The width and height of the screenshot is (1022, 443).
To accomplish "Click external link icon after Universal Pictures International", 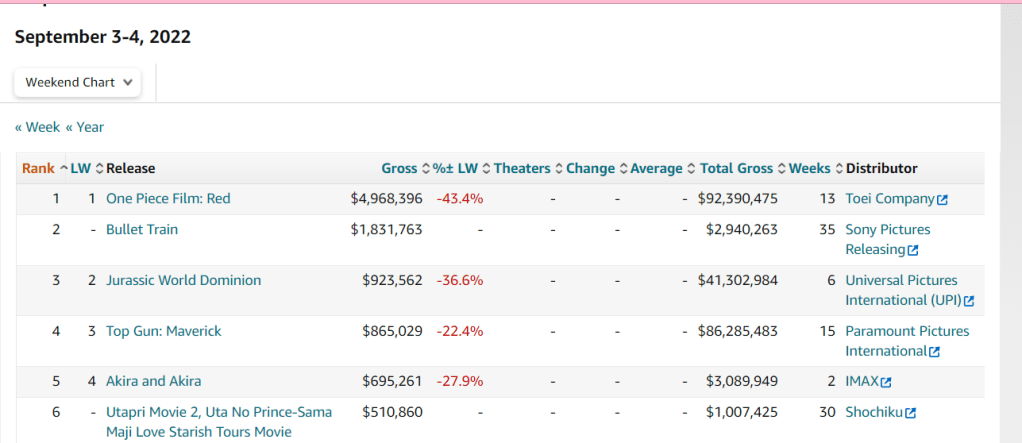I will click(968, 301).
